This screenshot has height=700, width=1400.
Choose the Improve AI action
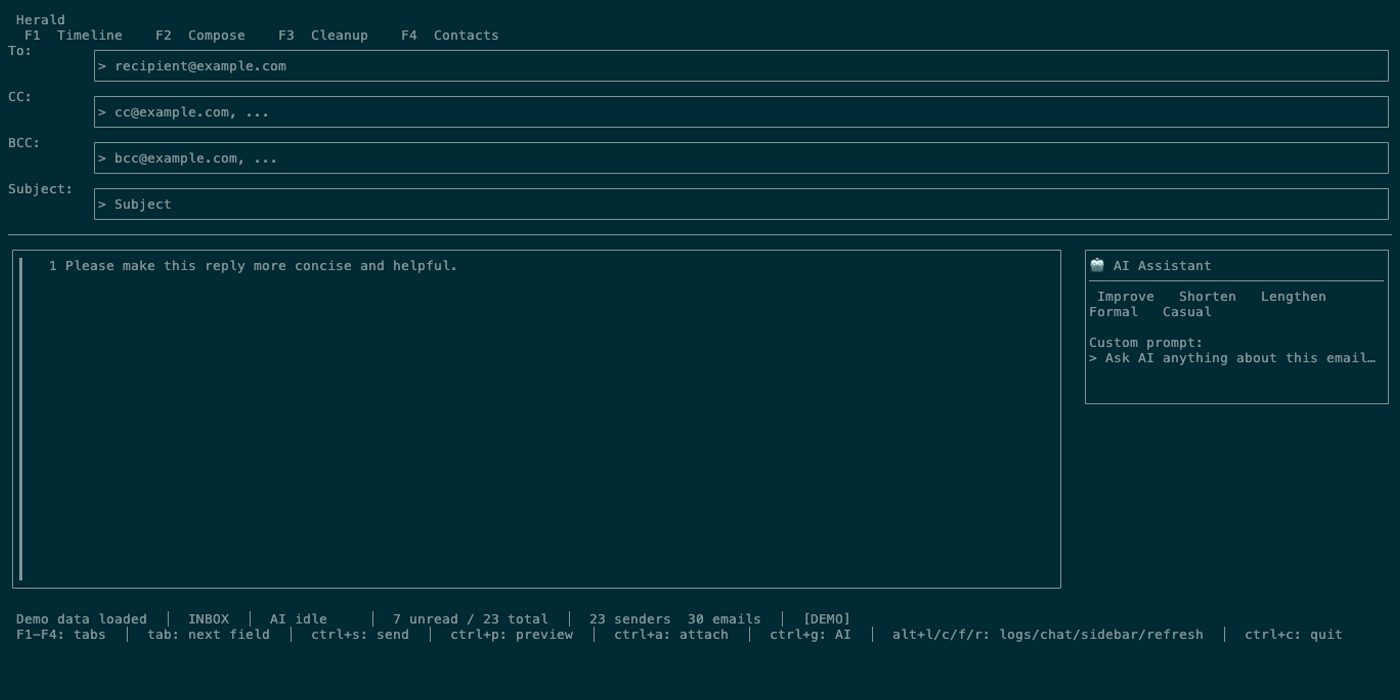[x=1125, y=296]
